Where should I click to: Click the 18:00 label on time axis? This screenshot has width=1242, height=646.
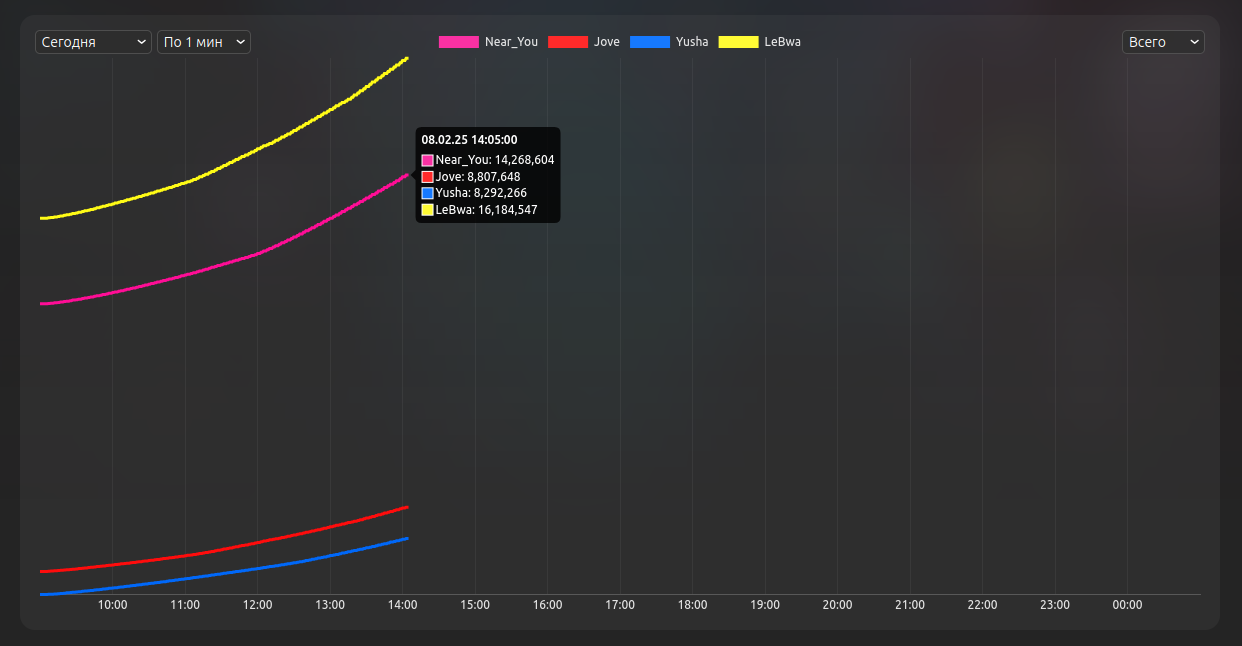tap(692, 605)
